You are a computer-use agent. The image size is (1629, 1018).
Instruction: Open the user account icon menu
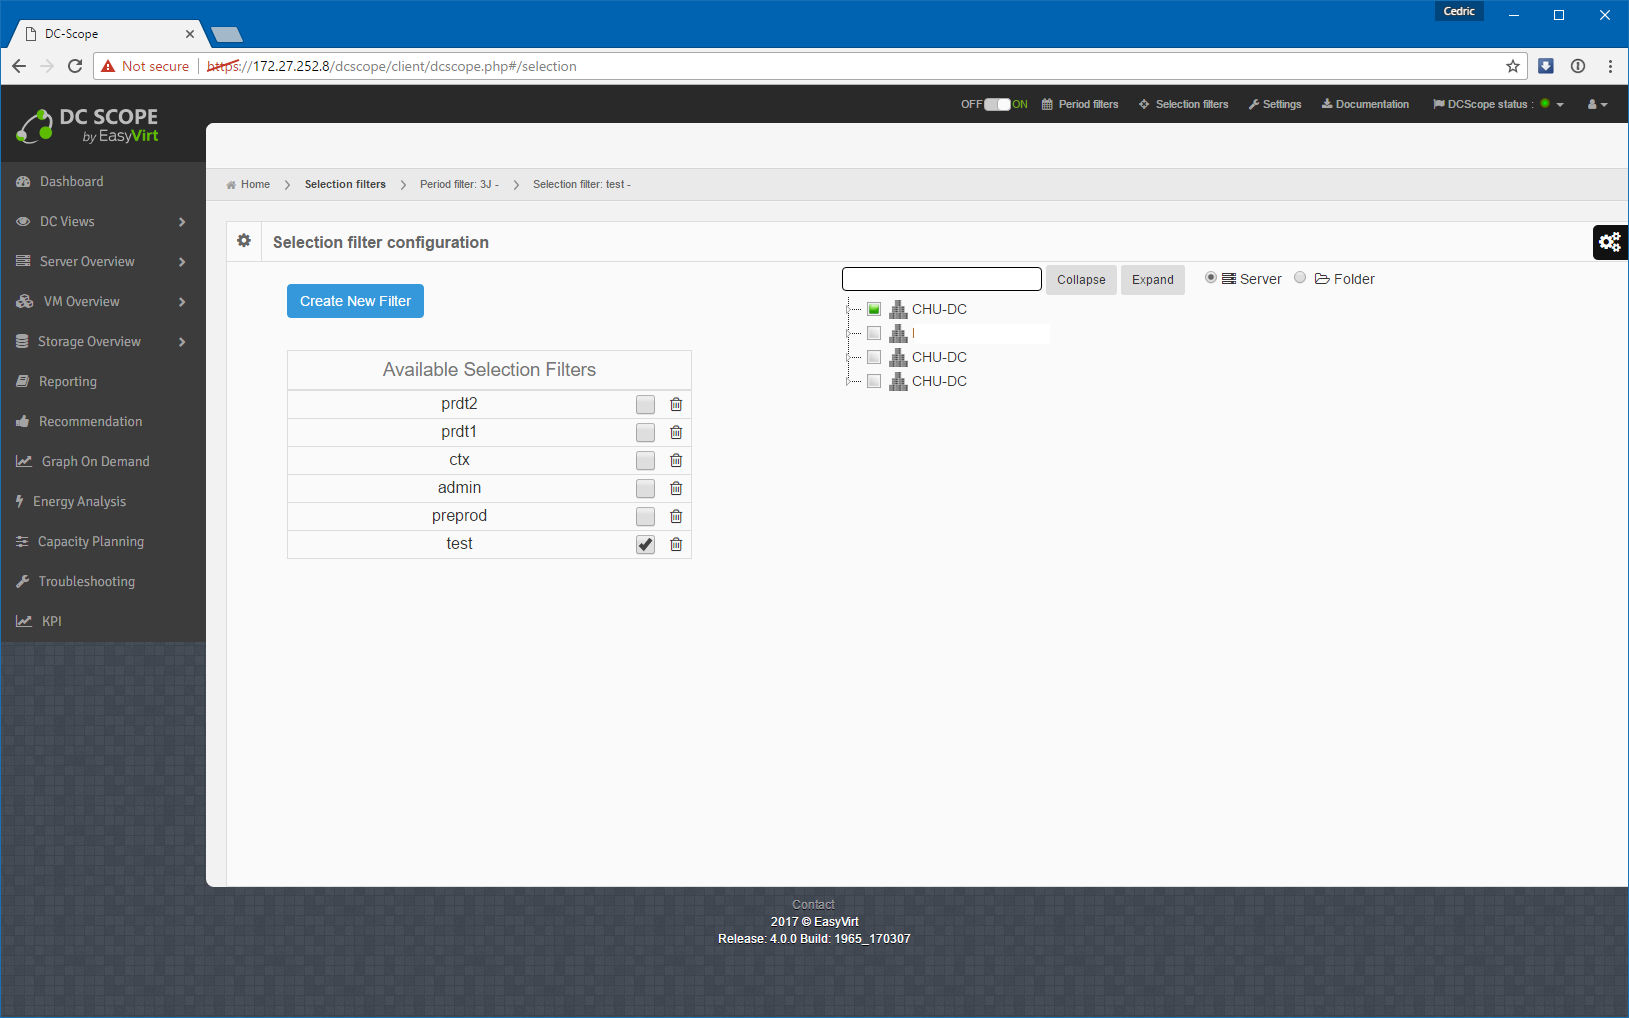click(x=1597, y=104)
